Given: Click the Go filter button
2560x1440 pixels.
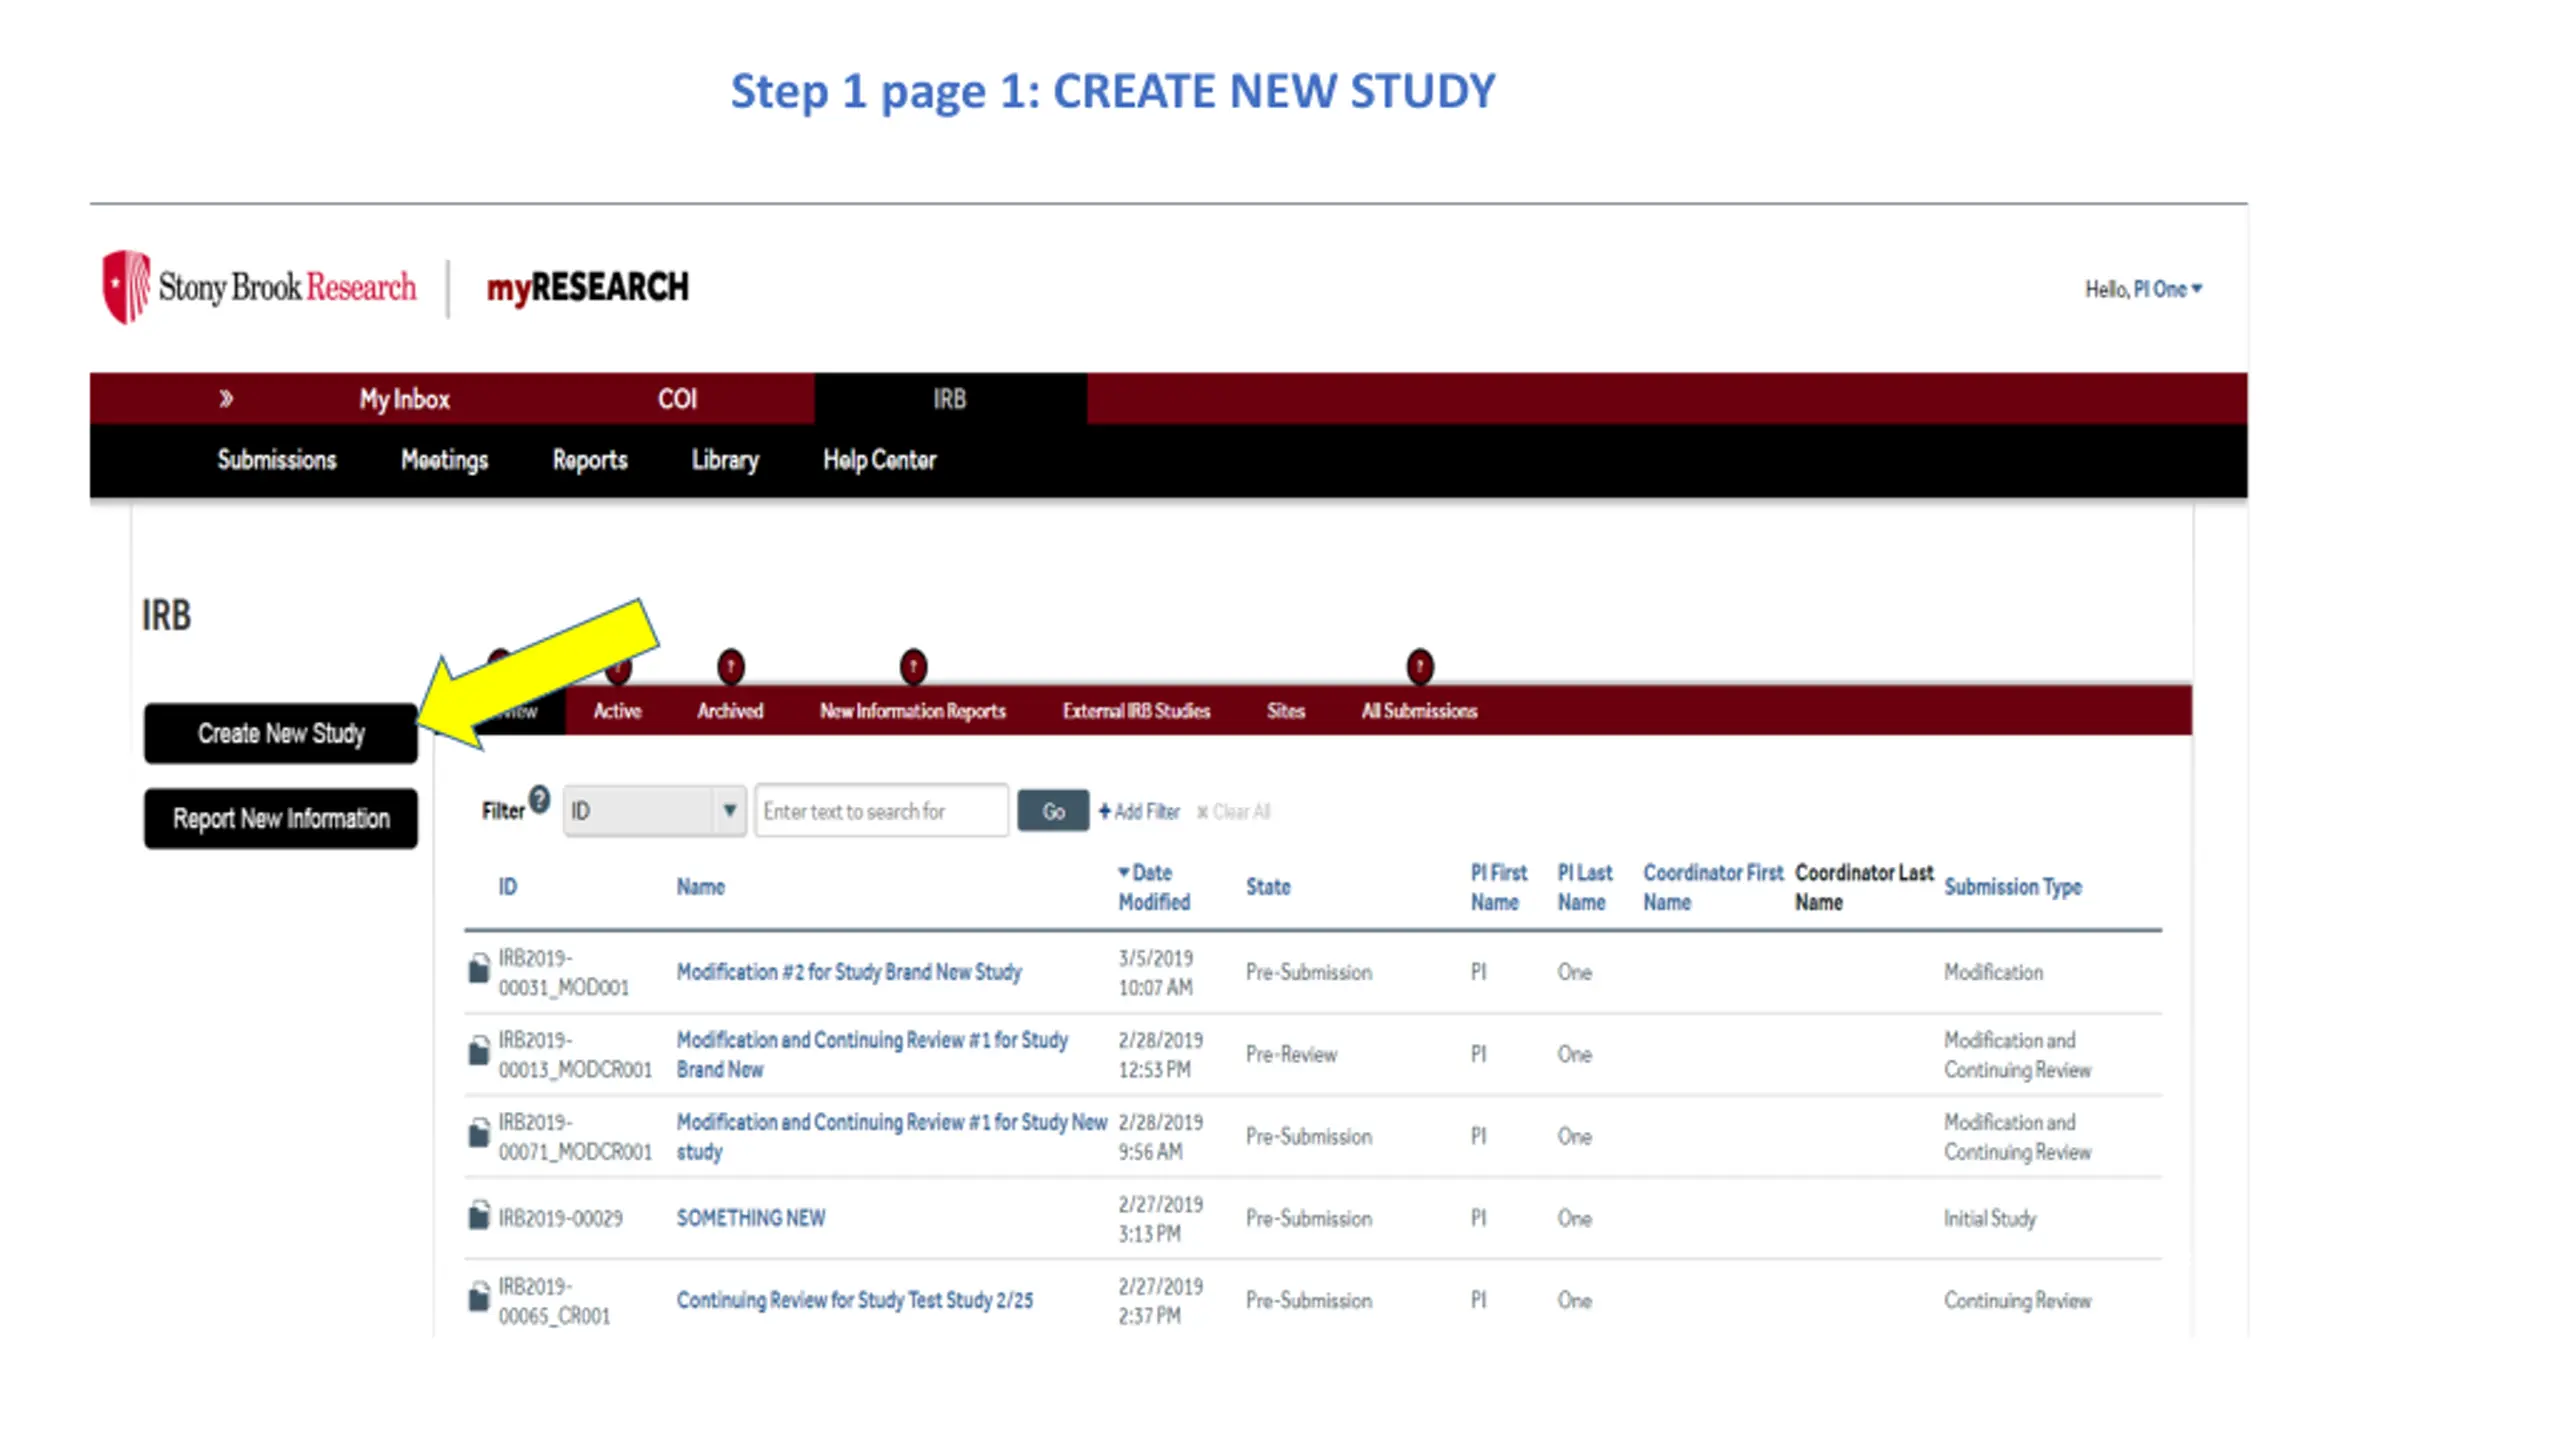Looking at the screenshot, I should [1053, 811].
